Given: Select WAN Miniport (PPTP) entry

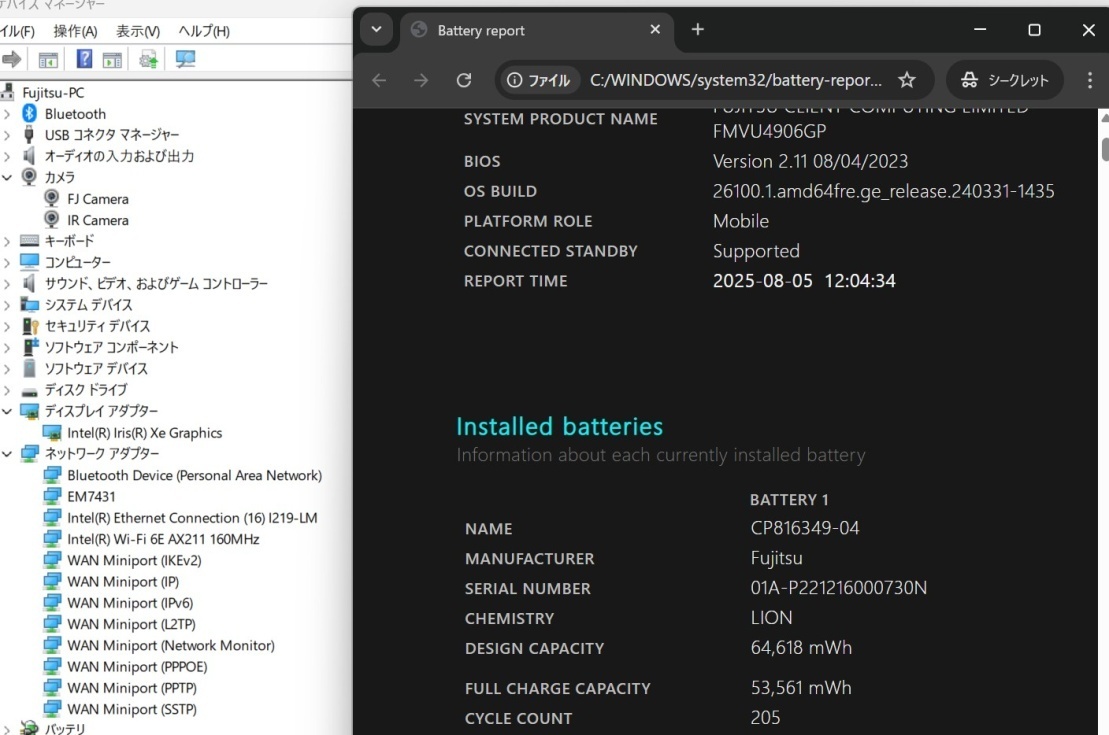Looking at the screenshot, I should tap(132, 688).
